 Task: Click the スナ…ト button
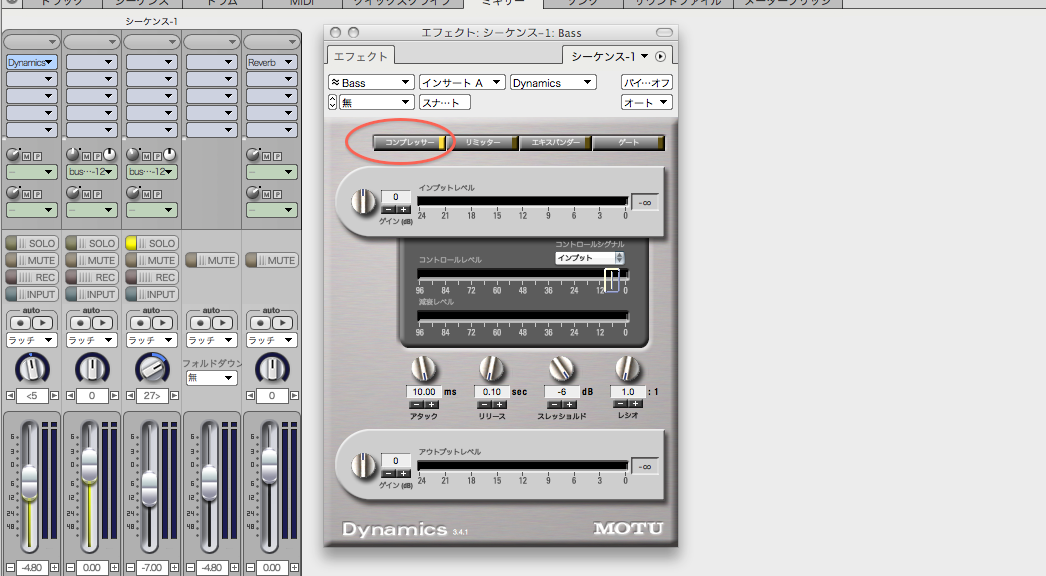pyautogui.click(x=445, y=102)
